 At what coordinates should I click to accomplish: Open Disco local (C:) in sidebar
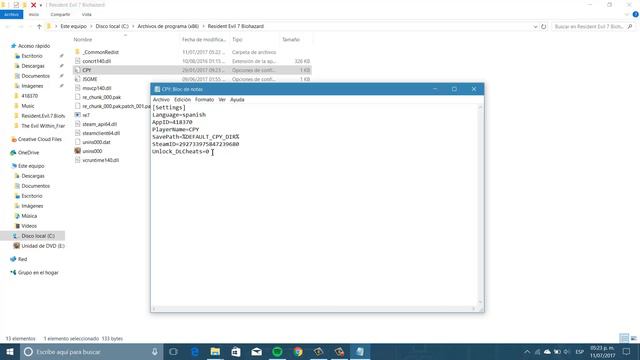coord(38,236)
